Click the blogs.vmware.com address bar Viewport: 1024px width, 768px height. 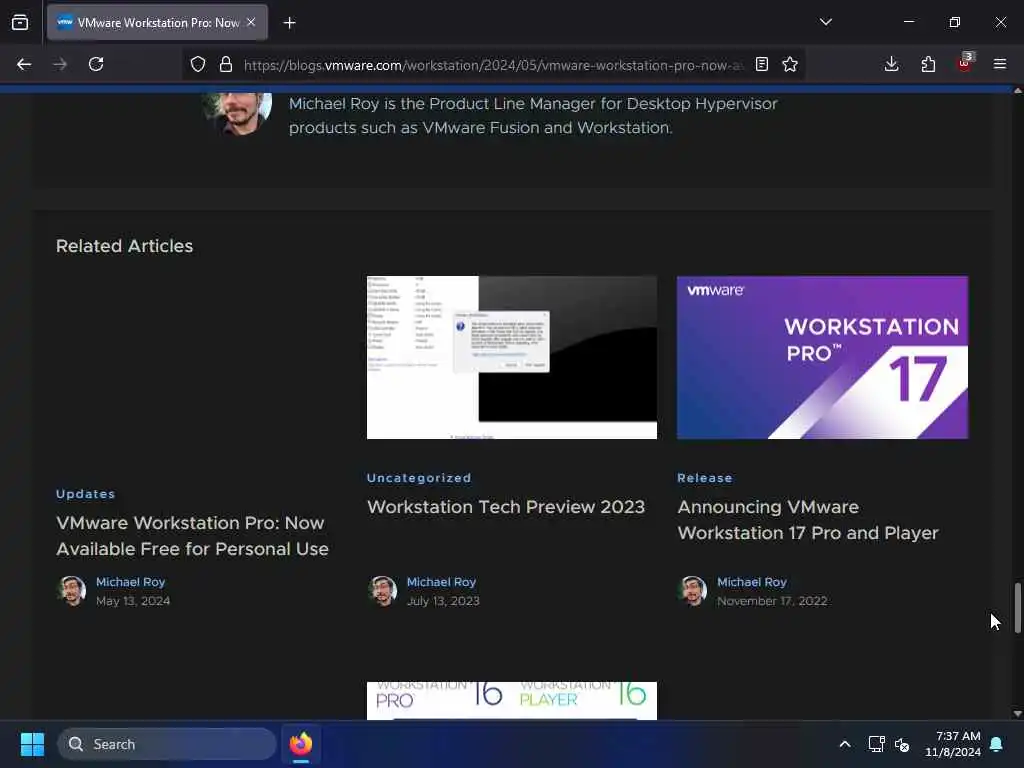point(493,65)
